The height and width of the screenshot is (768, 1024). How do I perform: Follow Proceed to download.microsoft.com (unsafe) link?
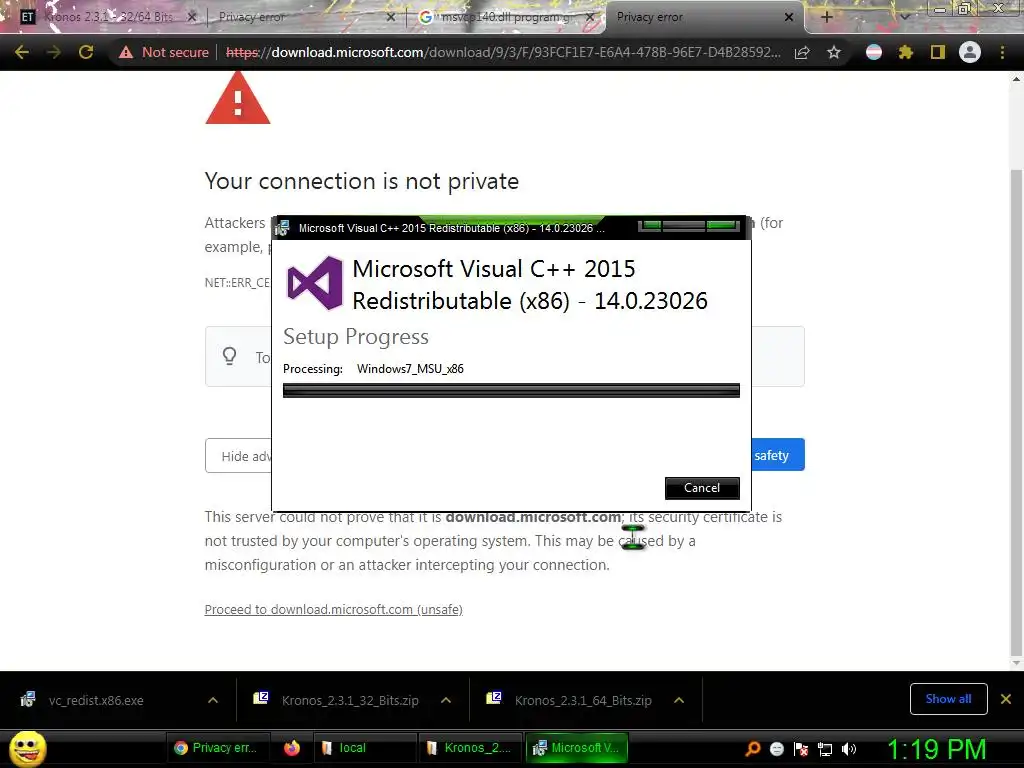[x=334, y=609]
